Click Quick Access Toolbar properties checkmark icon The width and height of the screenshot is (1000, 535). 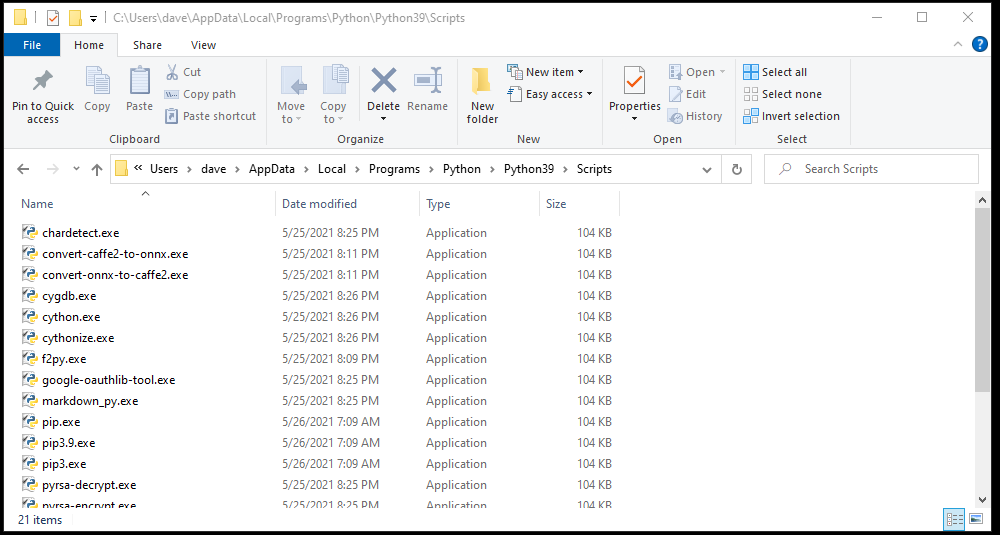tap(53, 18)
